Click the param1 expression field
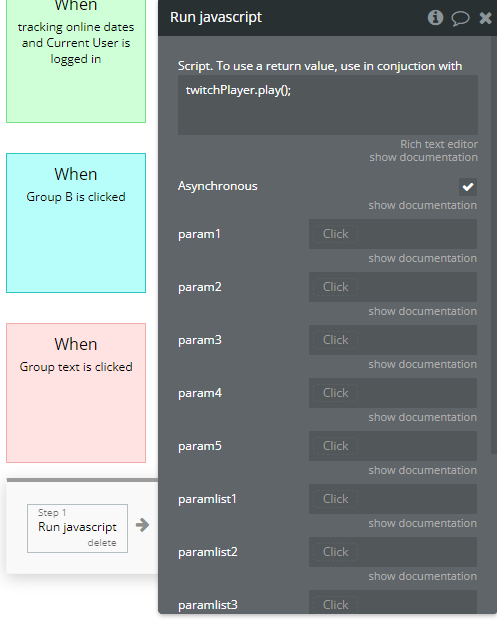The width and height of the screenshot is (497, 639). click(393, 234)
